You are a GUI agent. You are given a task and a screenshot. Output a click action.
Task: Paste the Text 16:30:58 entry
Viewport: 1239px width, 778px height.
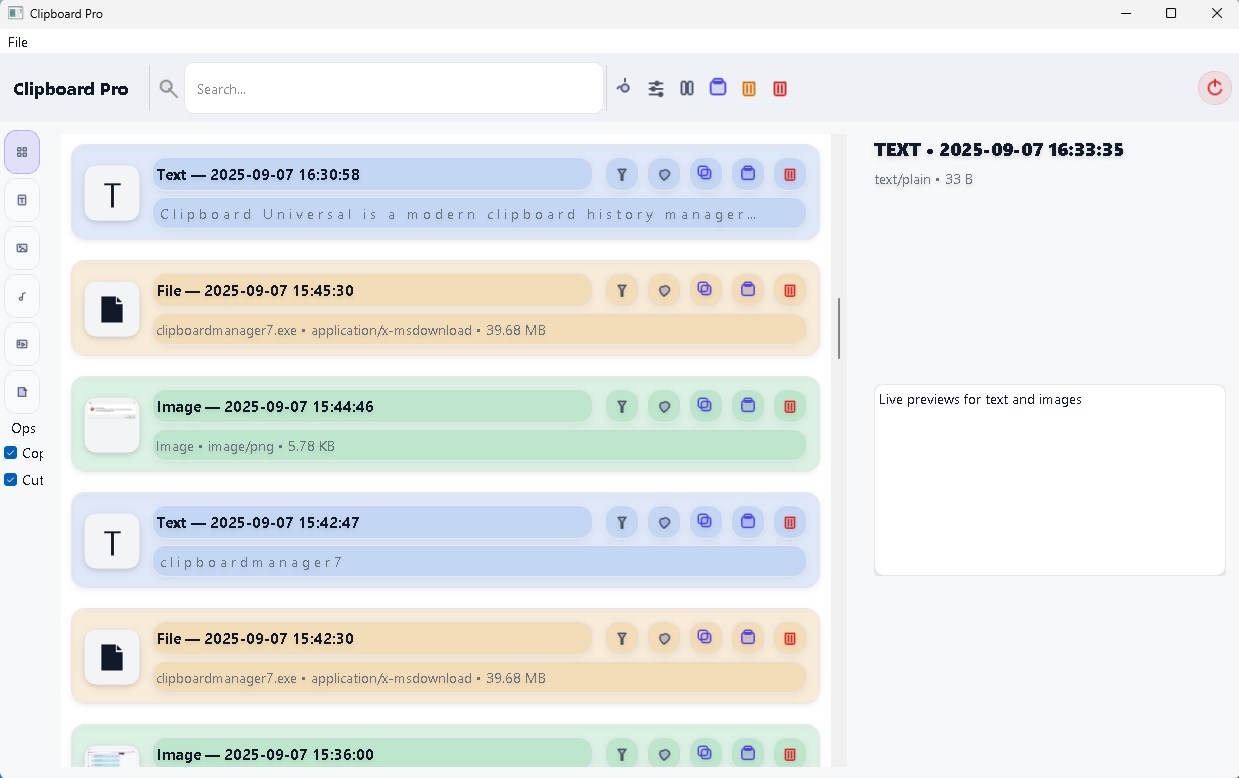pyautogui.click(x=748, y=174)
